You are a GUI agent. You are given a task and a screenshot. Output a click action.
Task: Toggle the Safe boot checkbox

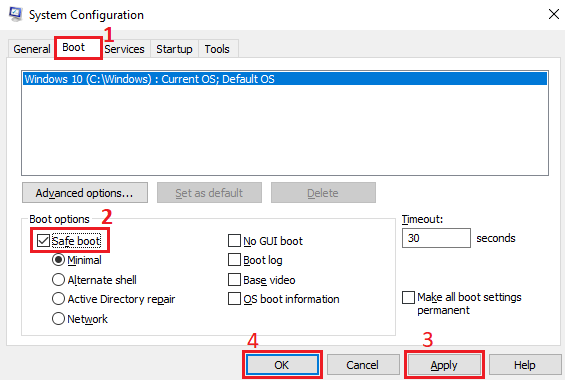(x=43, y=240)
